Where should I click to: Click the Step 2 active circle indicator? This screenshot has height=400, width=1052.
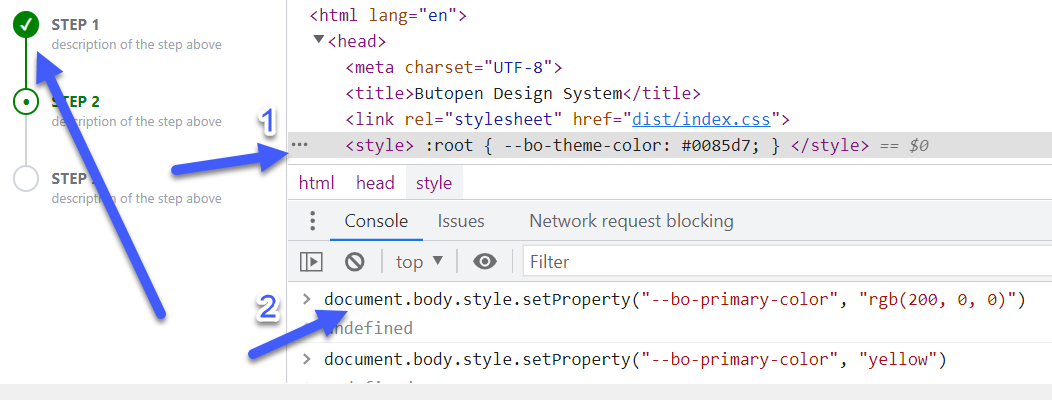[26, 101]
